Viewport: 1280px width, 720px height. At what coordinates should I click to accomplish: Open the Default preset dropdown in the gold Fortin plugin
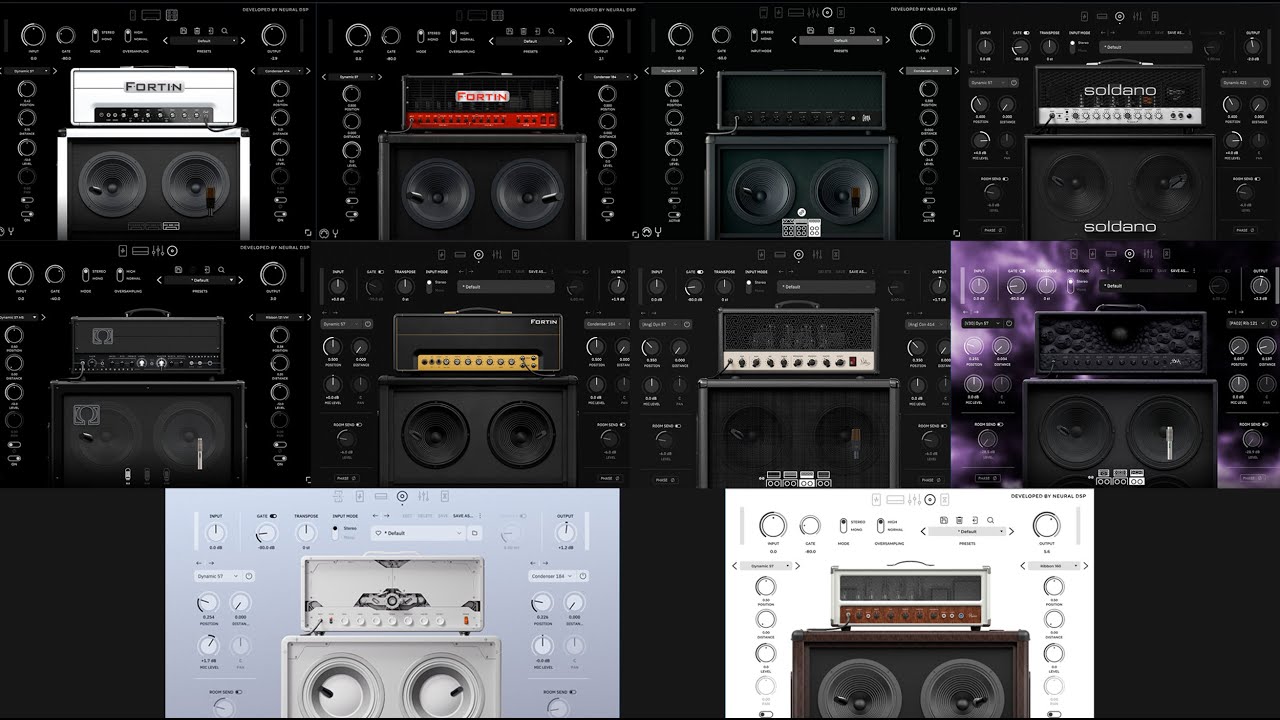[x=505, y=287]
